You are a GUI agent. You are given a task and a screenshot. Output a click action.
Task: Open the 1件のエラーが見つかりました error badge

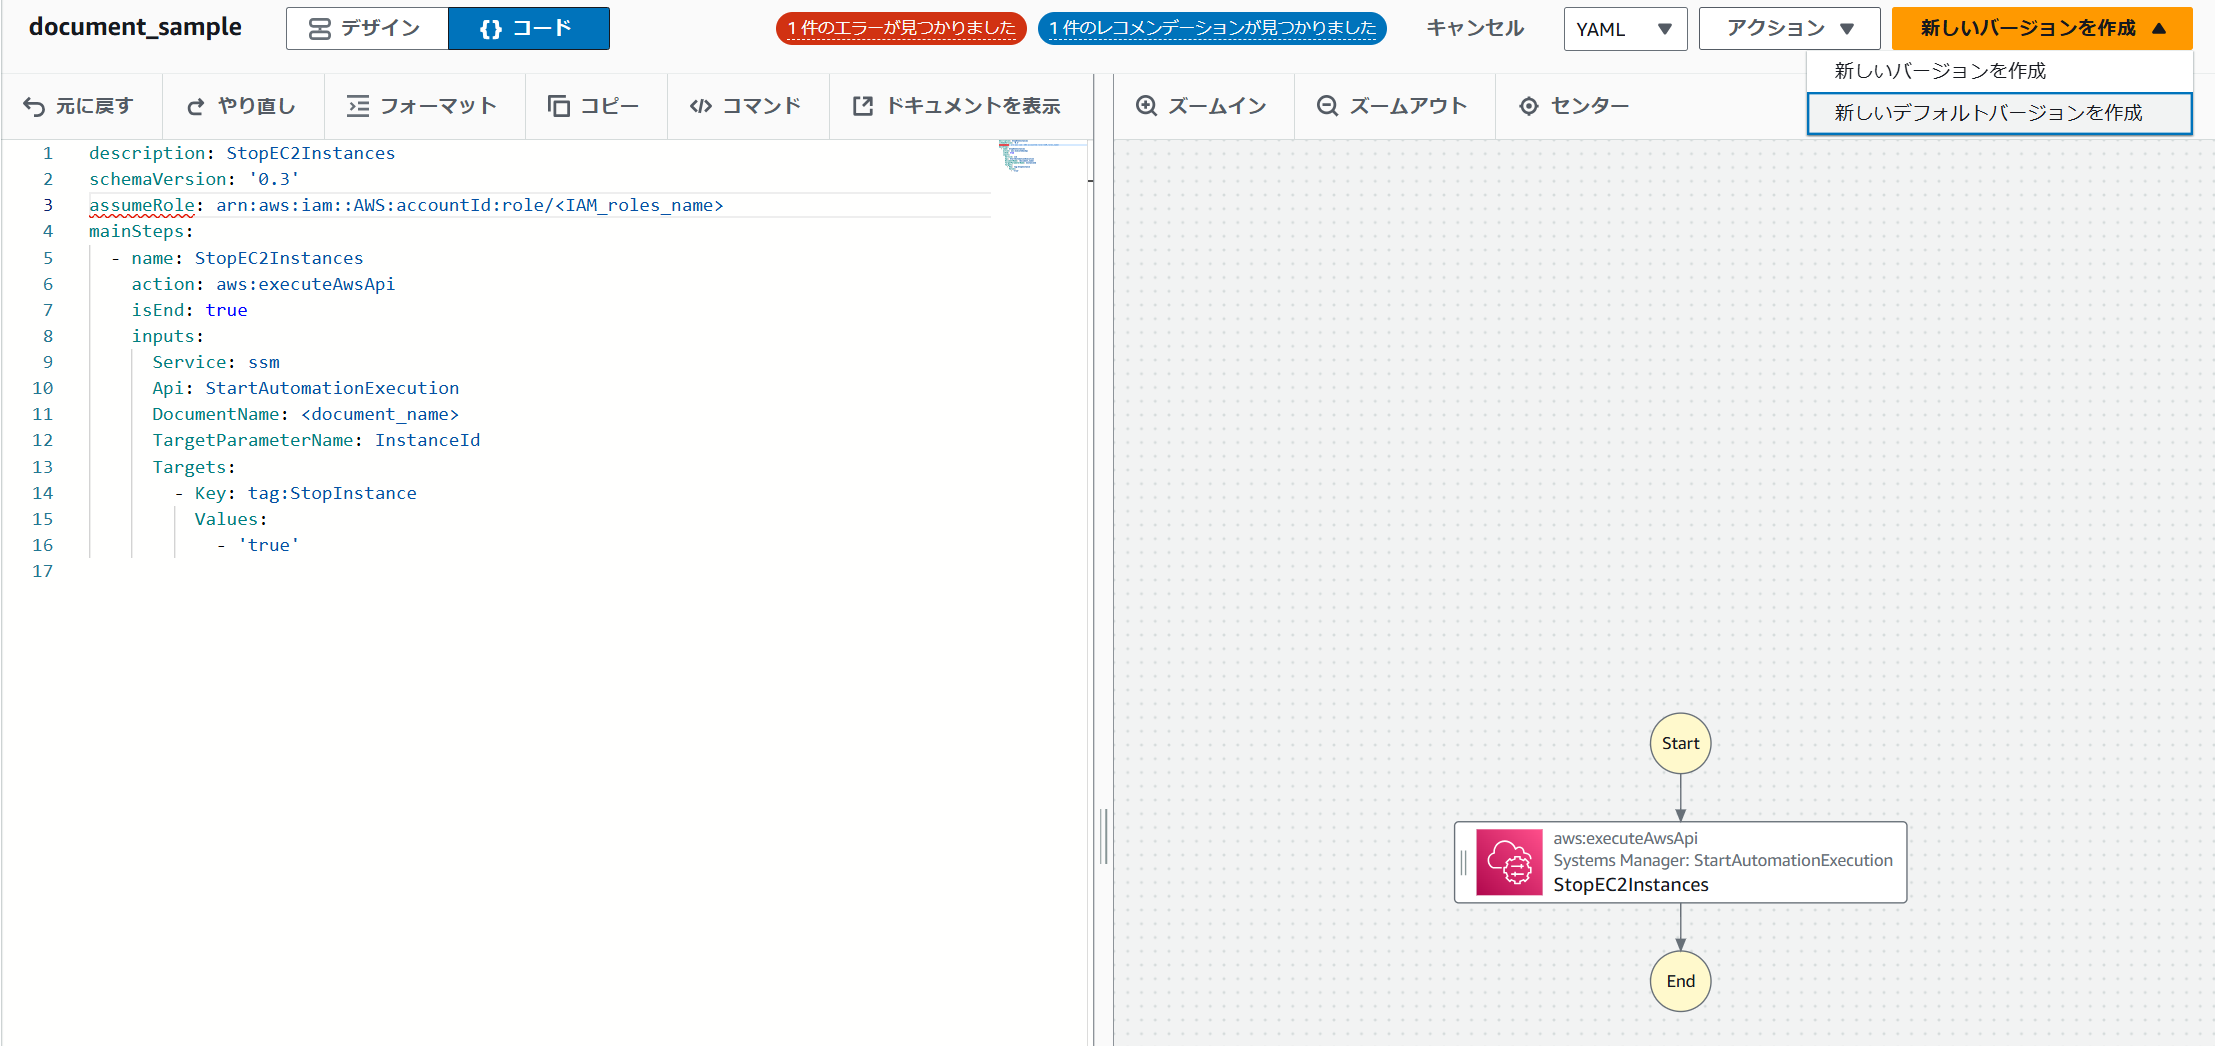point(901,28)
